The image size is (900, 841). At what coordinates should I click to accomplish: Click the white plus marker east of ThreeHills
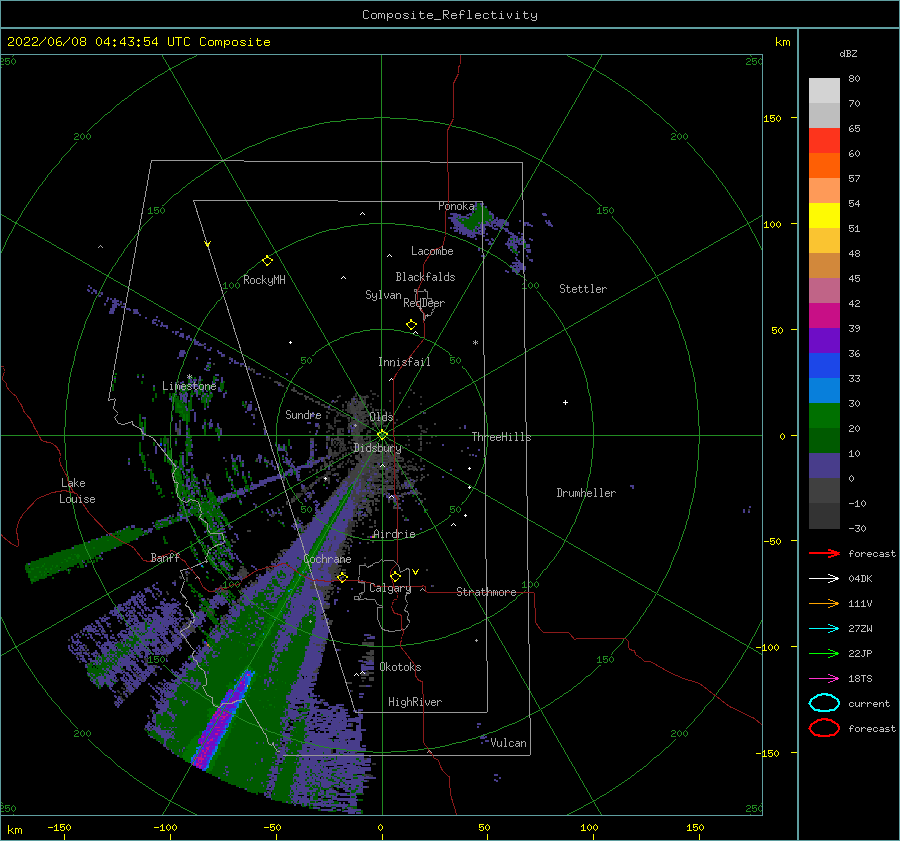tap(565, 402)
